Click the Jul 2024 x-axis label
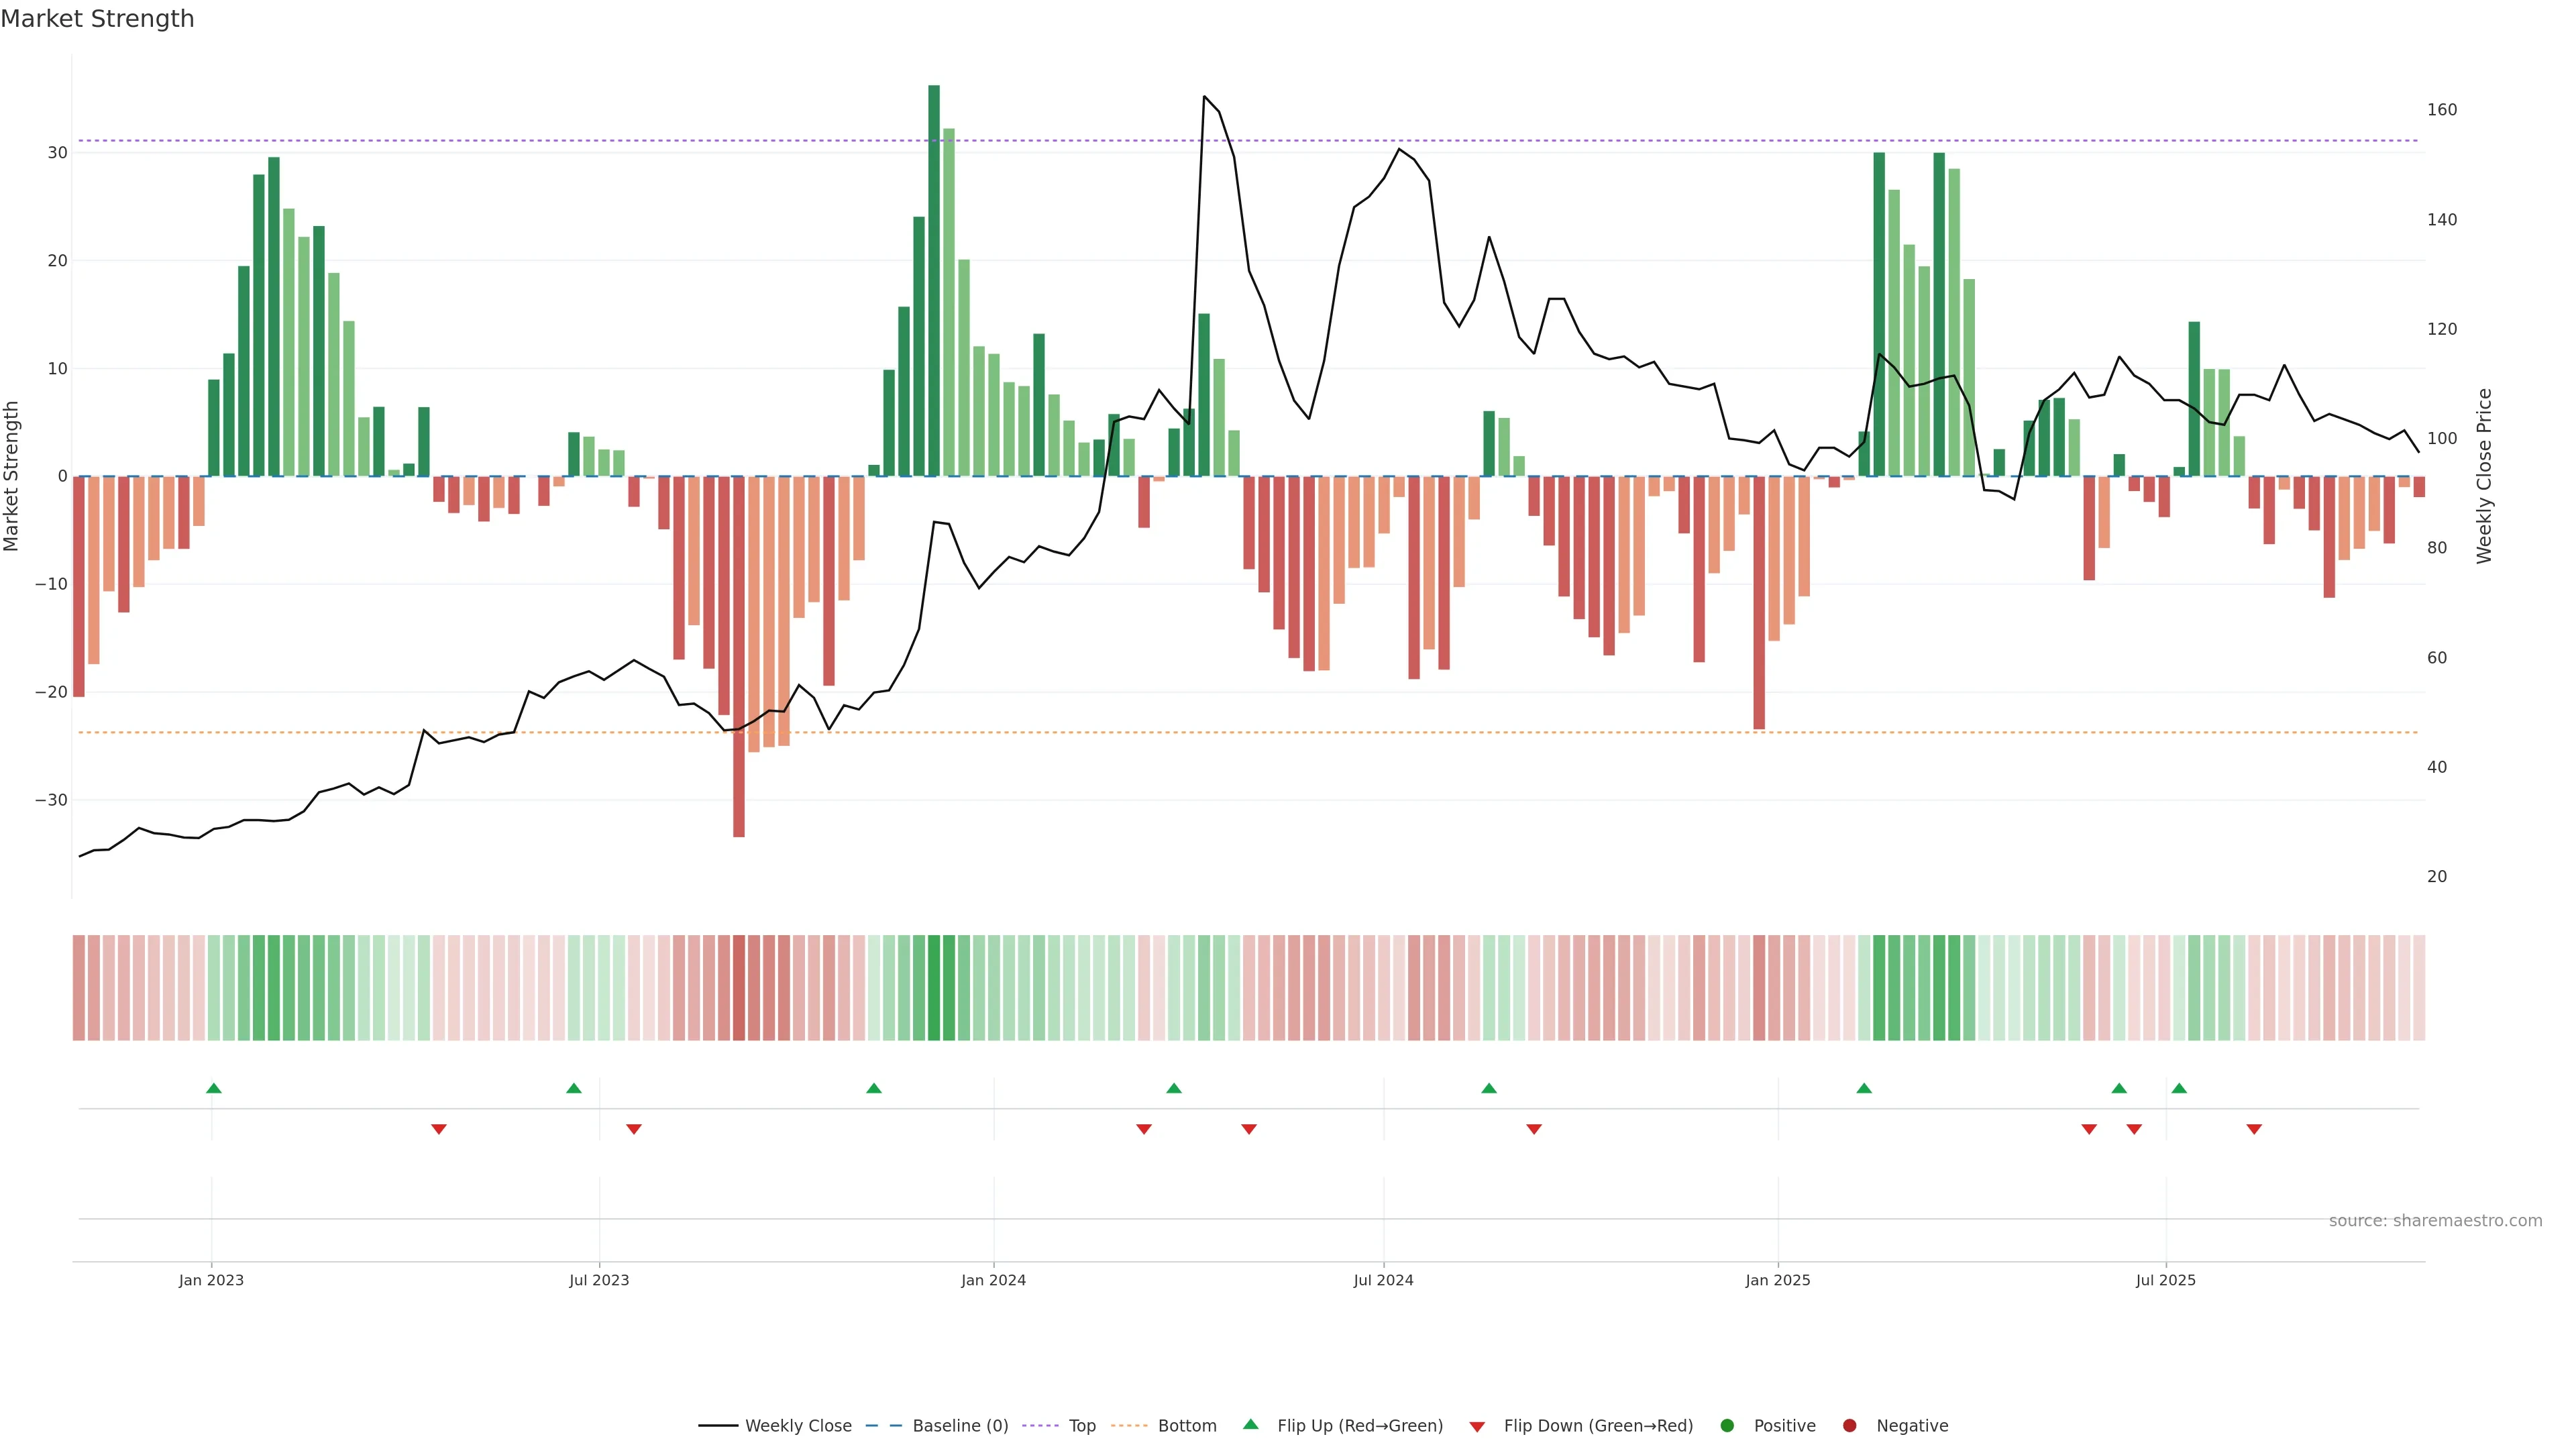Viewport: 2576px width, 1449px height. click(x=1383, y=1280)
